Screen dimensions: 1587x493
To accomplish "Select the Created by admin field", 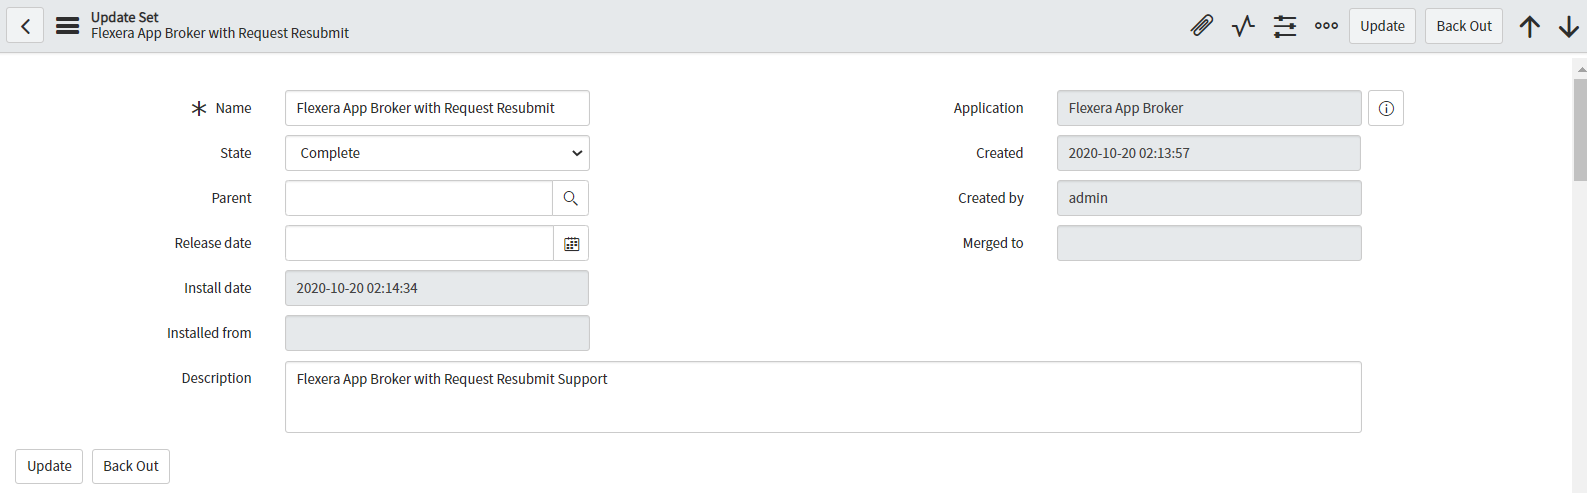I will pos(1209,198).
